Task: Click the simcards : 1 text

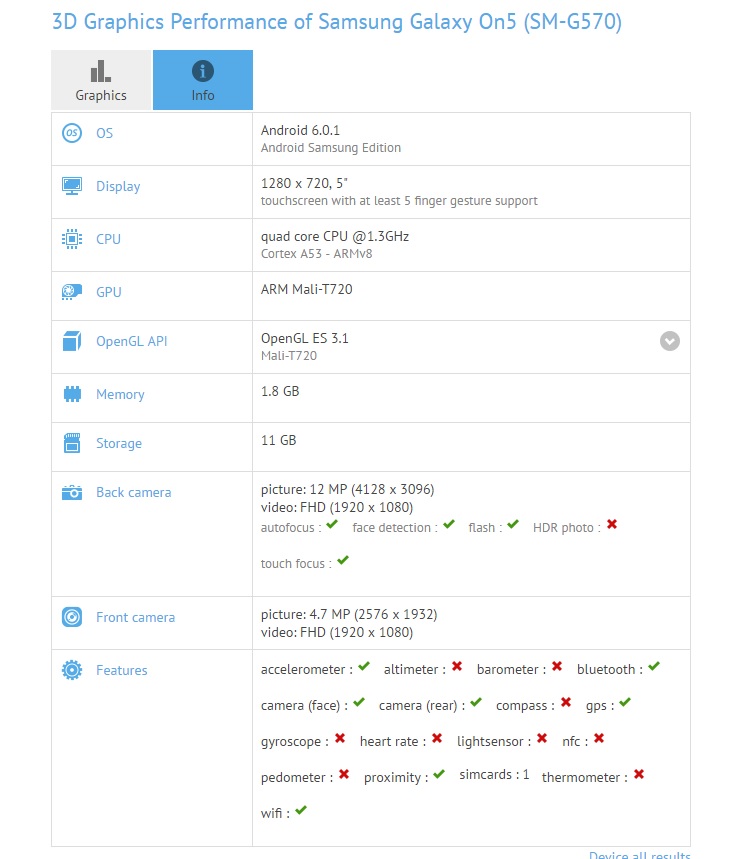Action: pos(494,775)
